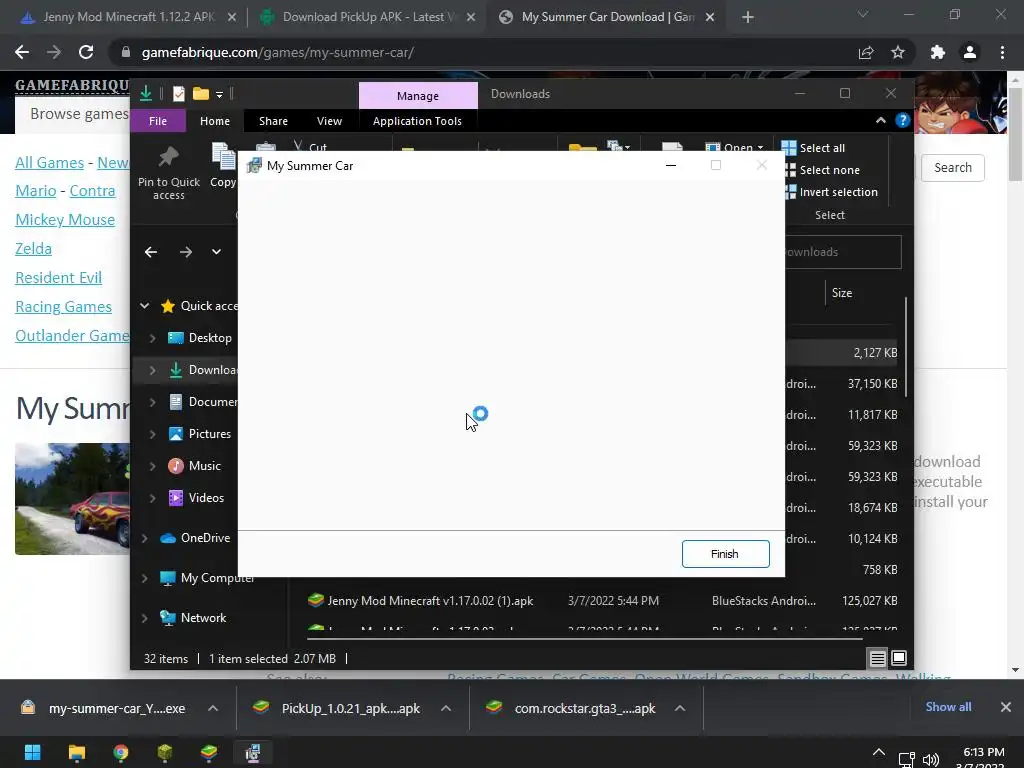The image size is (1024, 768).
Task: Open the File tab in File Explorer
Action: point(157,121)
